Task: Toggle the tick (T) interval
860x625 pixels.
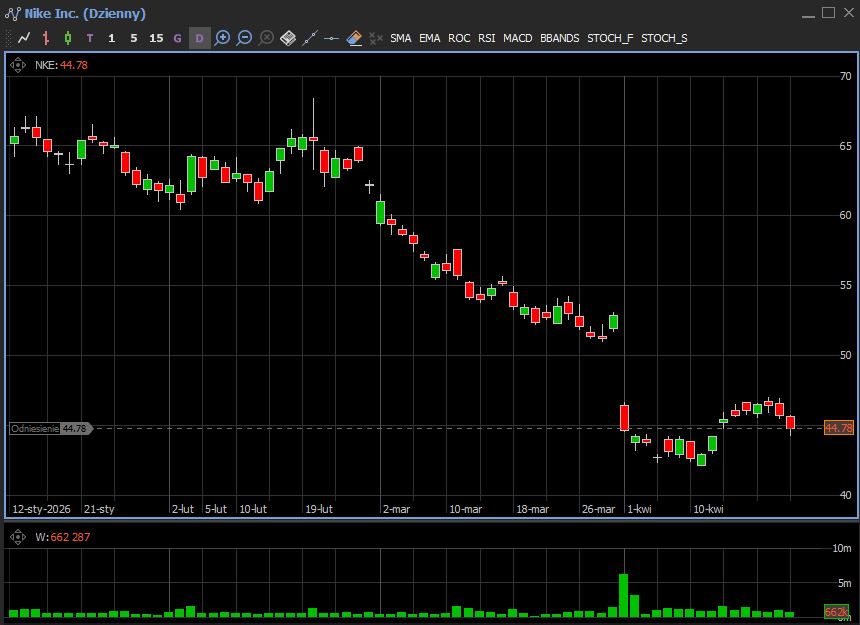Action: point(90,38)
